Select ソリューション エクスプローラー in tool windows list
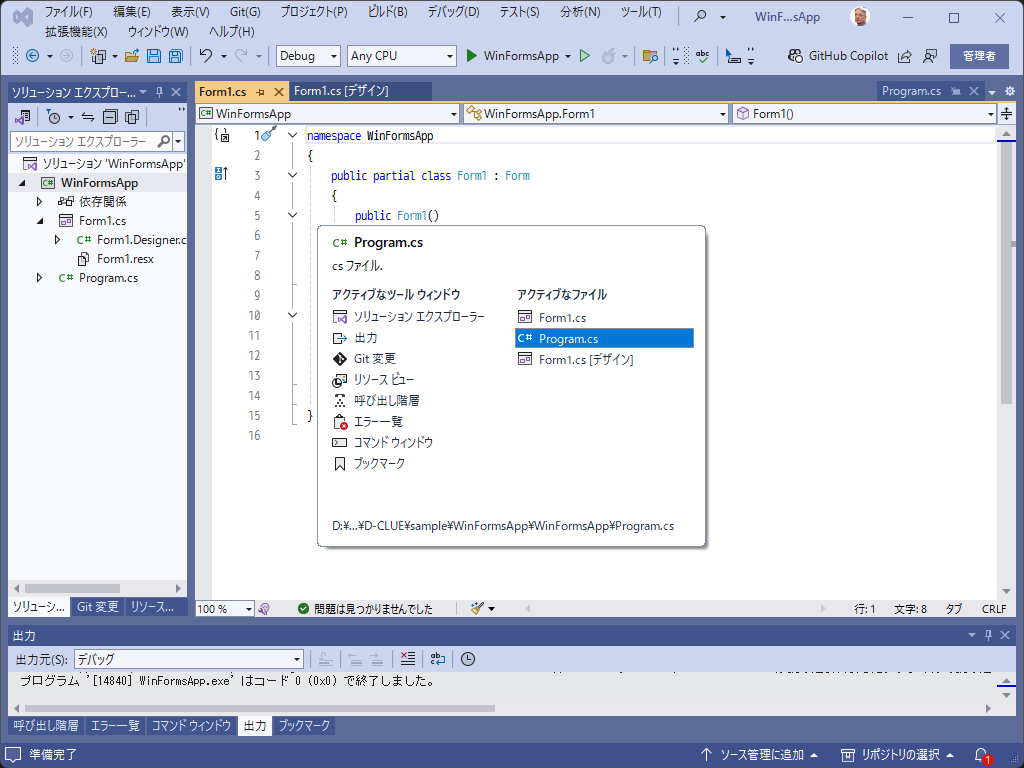Screen dimensions: 1024x768 pos(408,317)
